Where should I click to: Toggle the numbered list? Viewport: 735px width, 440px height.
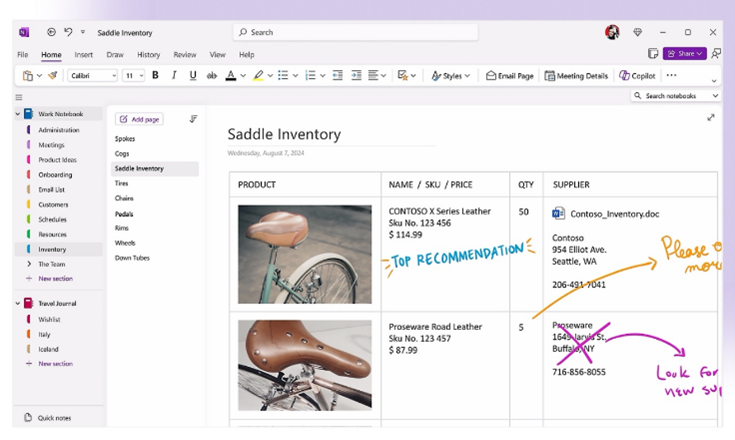click(310, 75)
